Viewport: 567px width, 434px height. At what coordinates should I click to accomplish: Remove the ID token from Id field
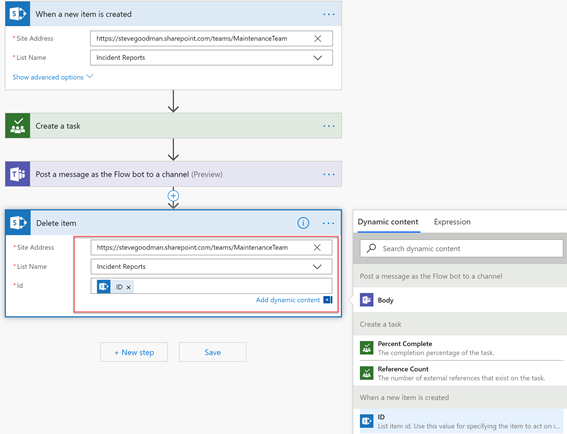point(128,288)
